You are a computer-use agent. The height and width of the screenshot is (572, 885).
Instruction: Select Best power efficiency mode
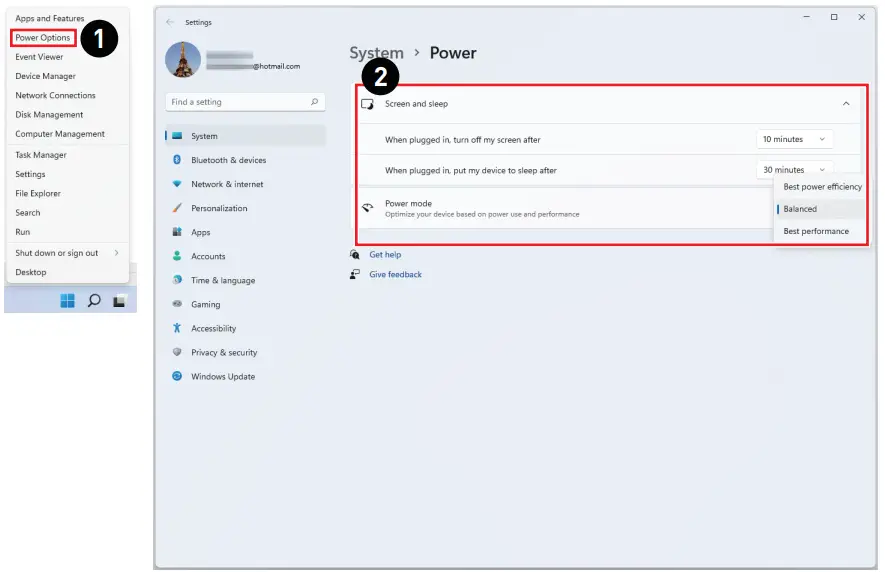point(822,187)
